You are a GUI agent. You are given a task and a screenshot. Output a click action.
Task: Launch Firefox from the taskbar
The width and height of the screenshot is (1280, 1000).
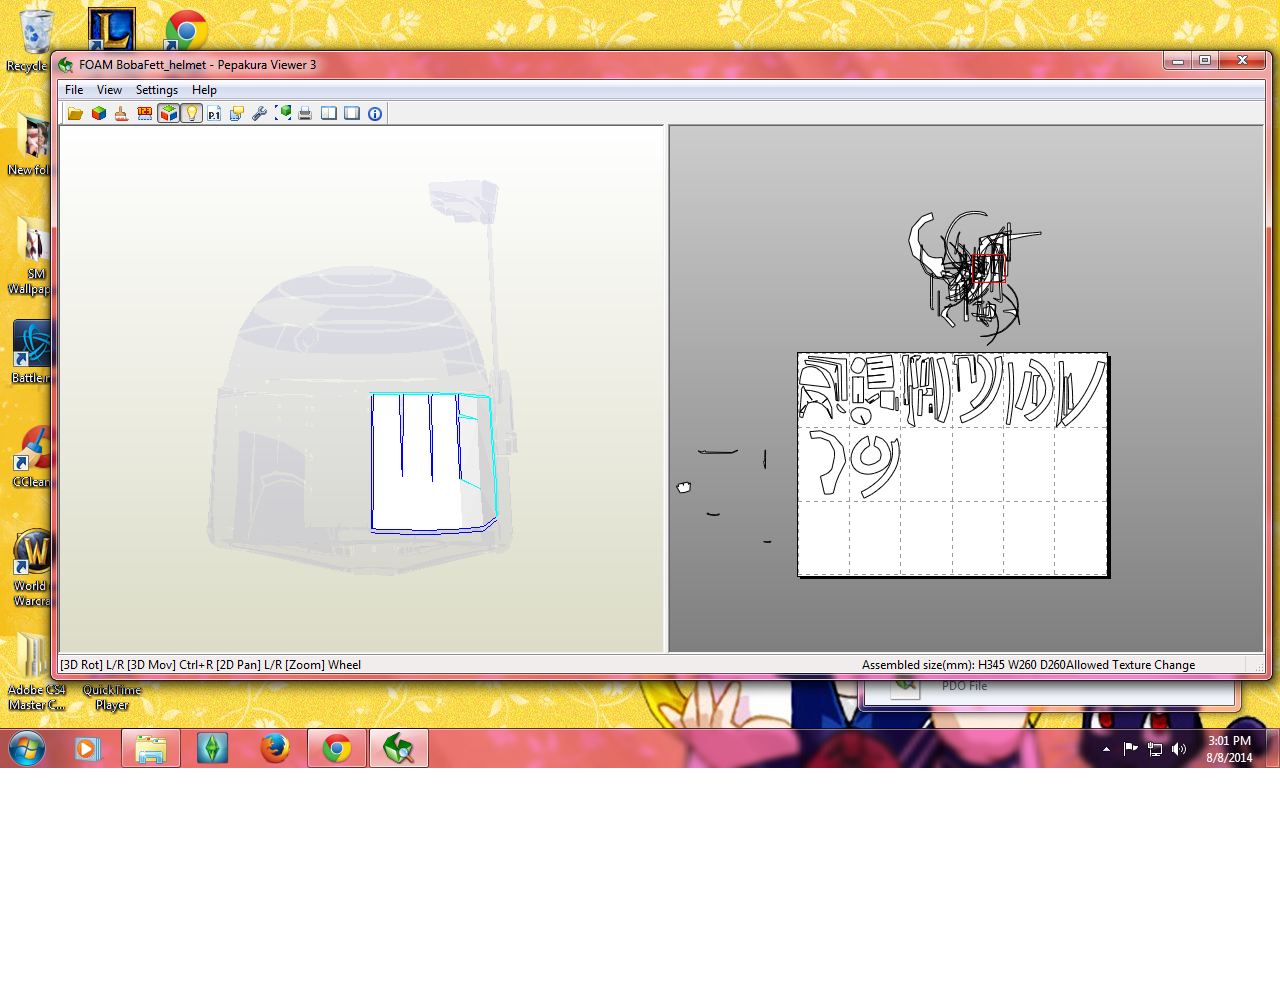(x=274, y=748)
